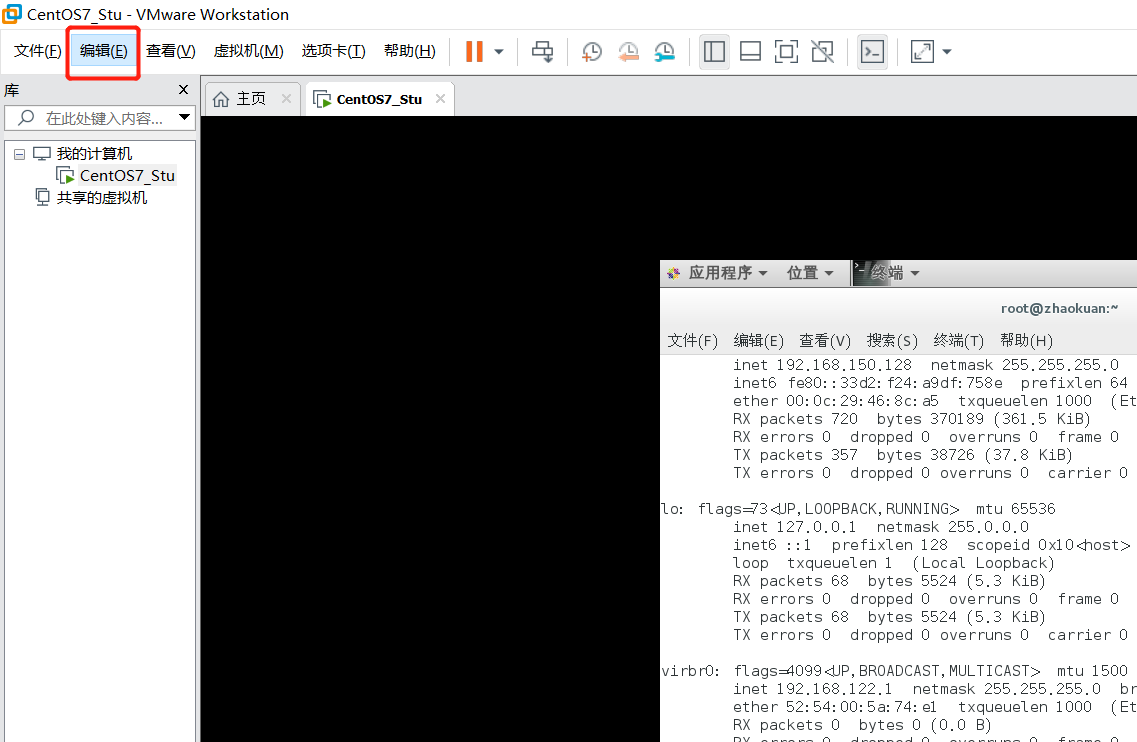
Task: Open the 位置 menu in CentOS panel
Action: coord(810,273)
